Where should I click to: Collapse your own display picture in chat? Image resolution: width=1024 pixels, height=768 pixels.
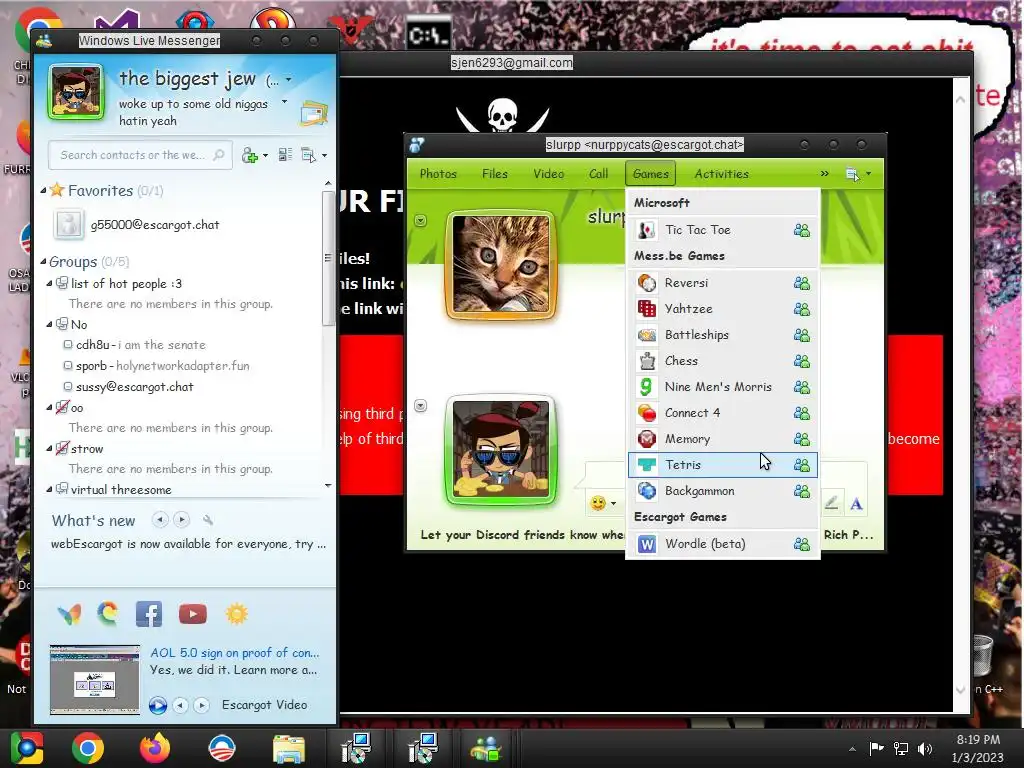[x=421, y=406]
